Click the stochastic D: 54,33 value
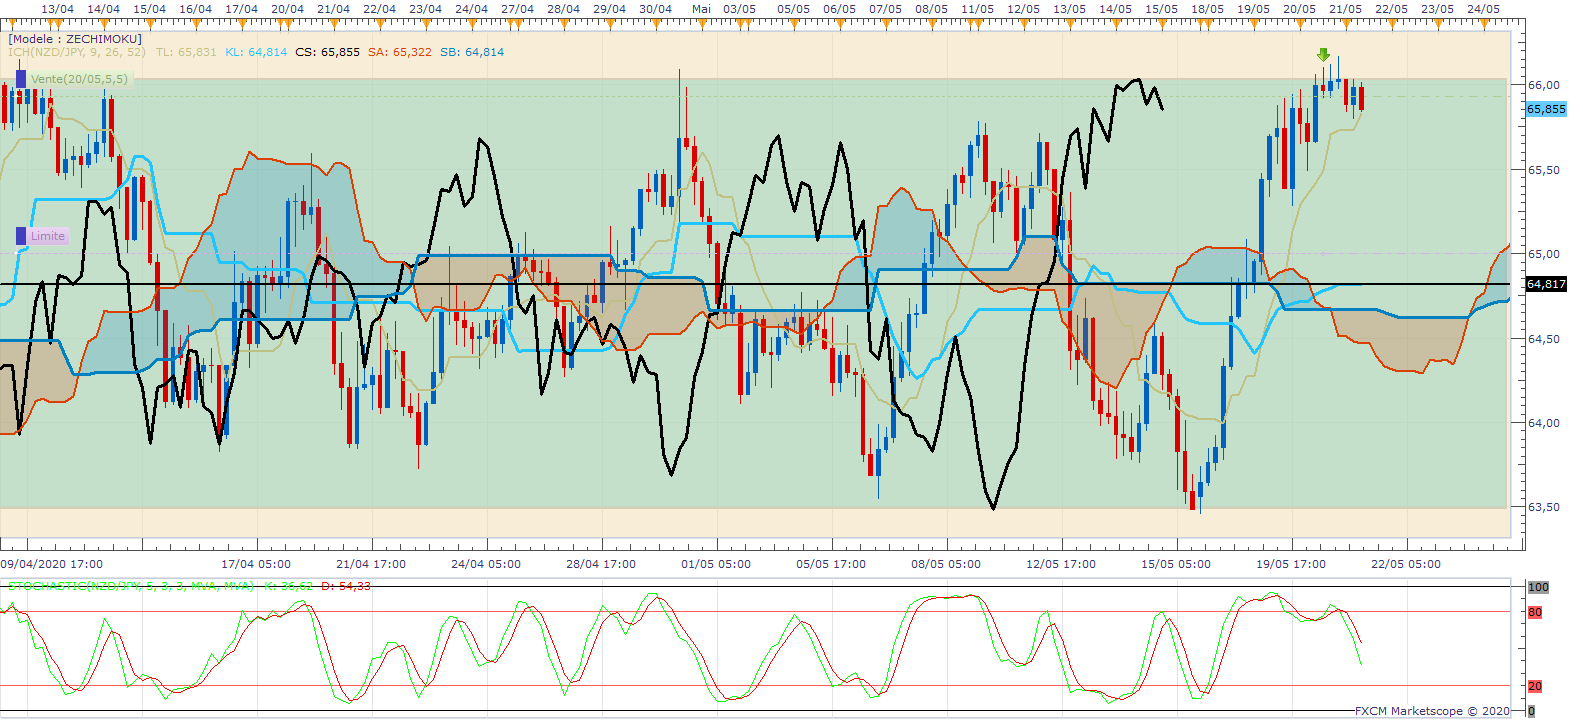 [346, 586]
